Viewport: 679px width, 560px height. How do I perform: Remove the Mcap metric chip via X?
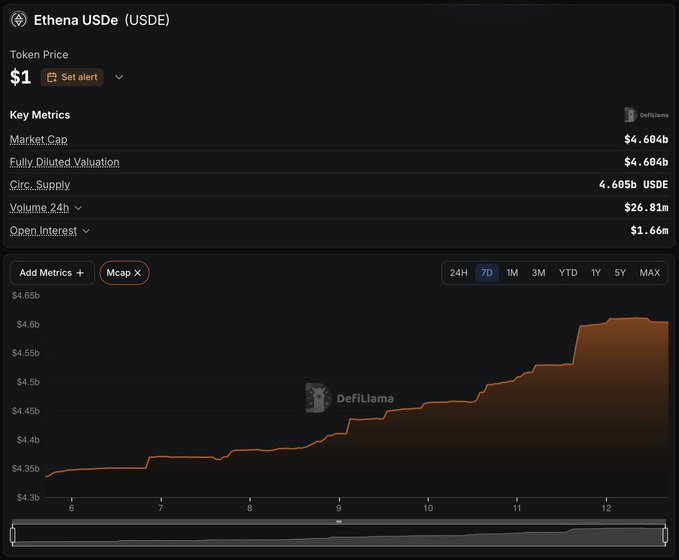coord(138,273)
